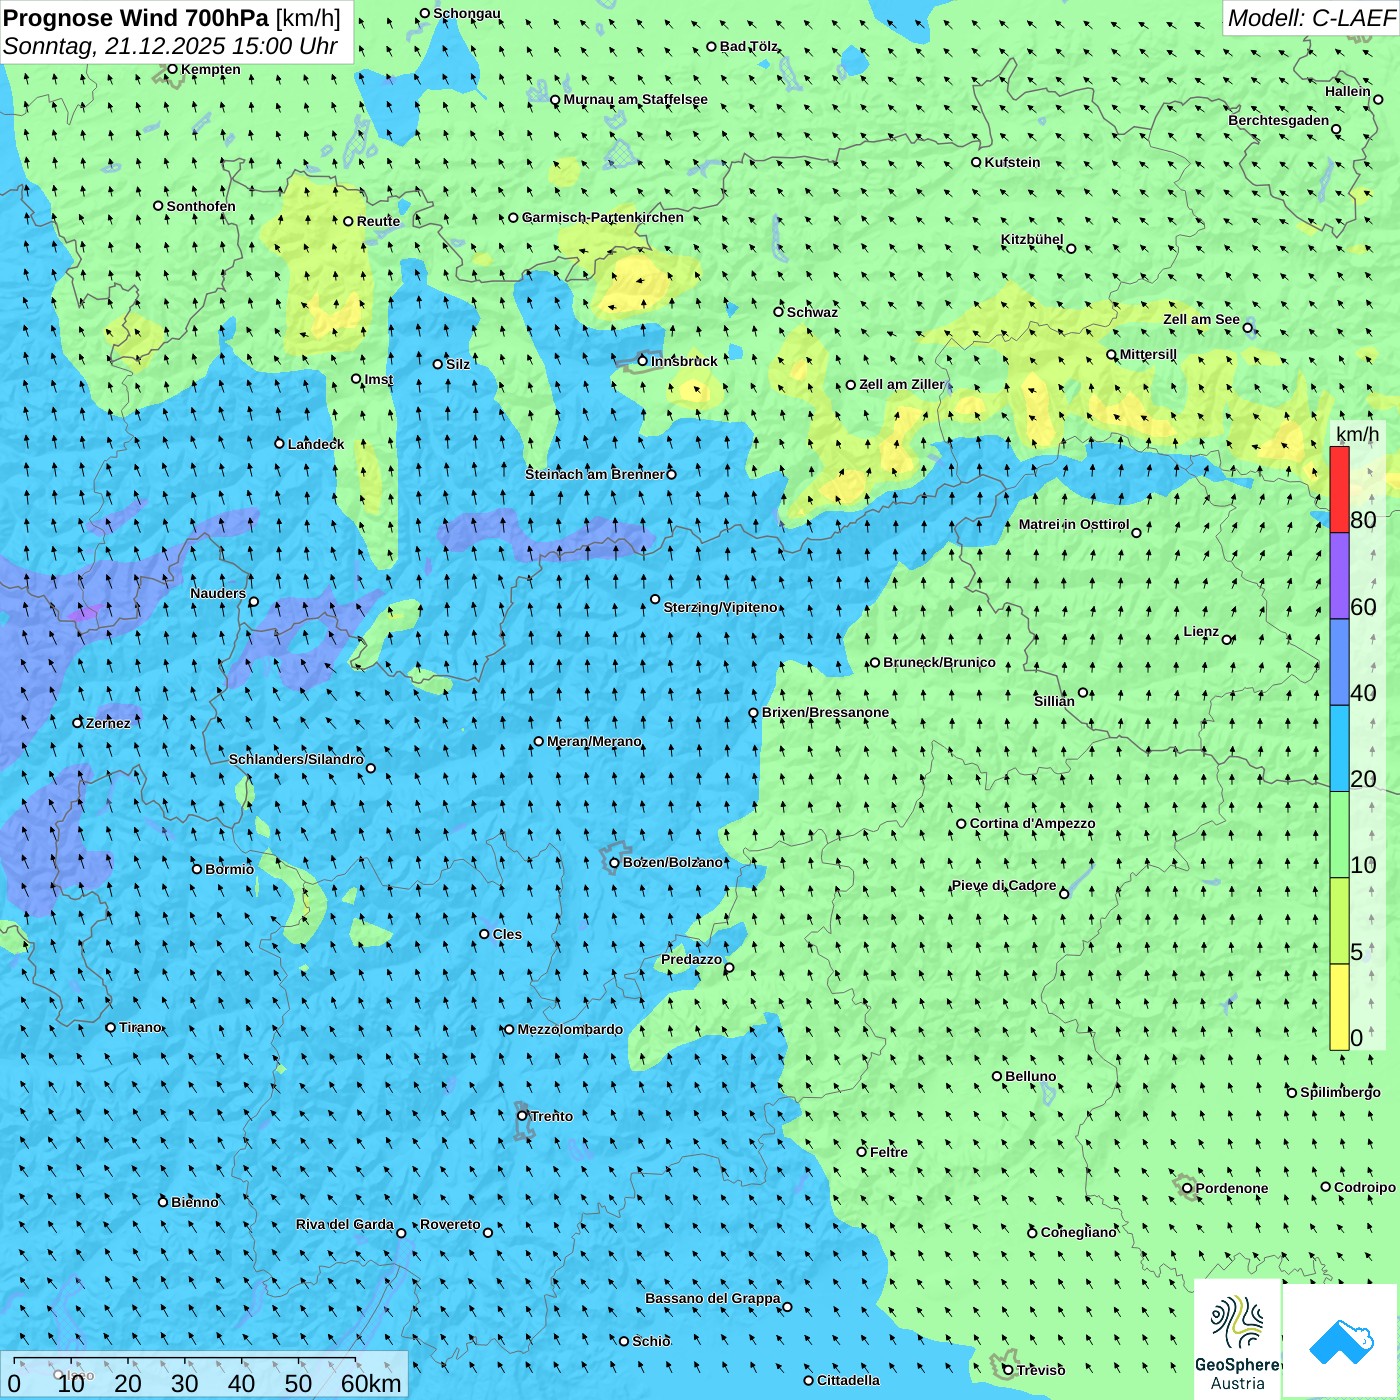The height and width of the screenshot is (1400, 1400).
Task: Click the 'Sonthofen' label
Action: coord(201,206)
